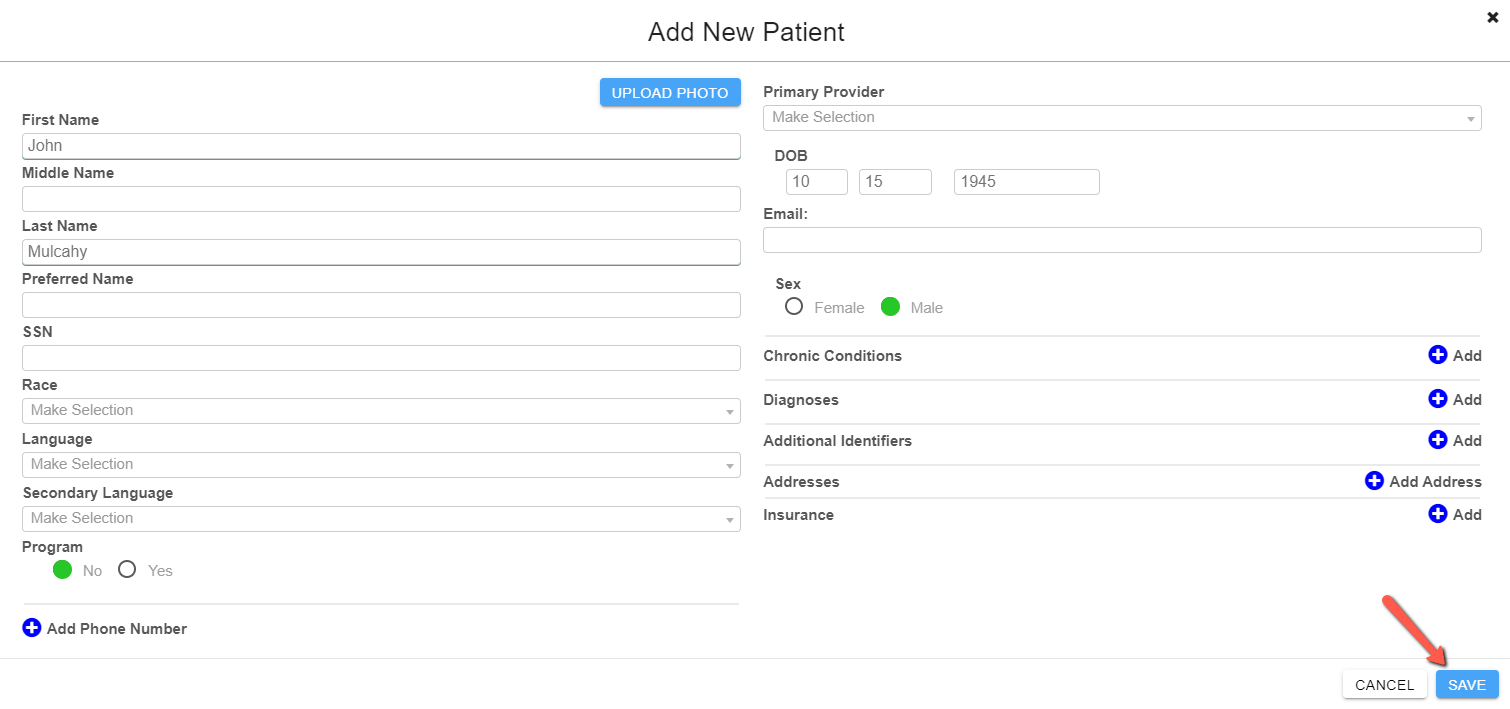Choose Yes for Program
The width and height of the screenshot is (1510, 709).
[127, 569]
